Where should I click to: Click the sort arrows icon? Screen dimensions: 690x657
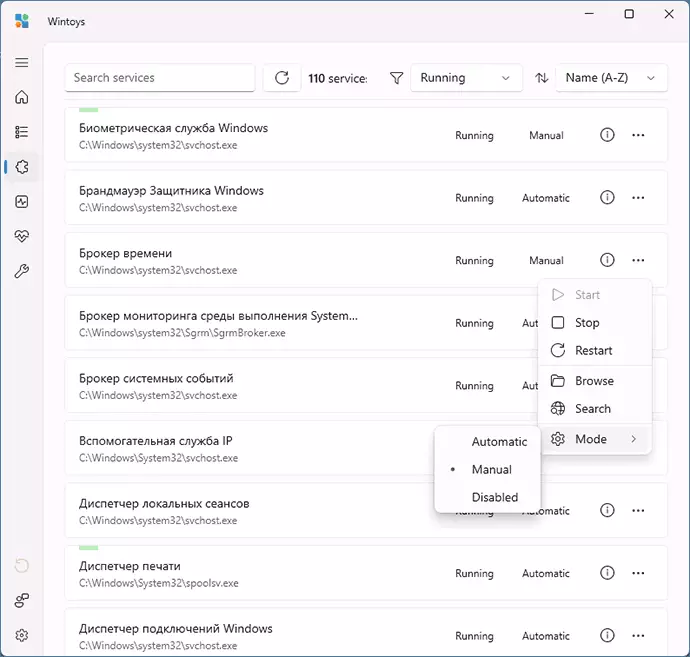pyautogui.click(x=542, y=78)
